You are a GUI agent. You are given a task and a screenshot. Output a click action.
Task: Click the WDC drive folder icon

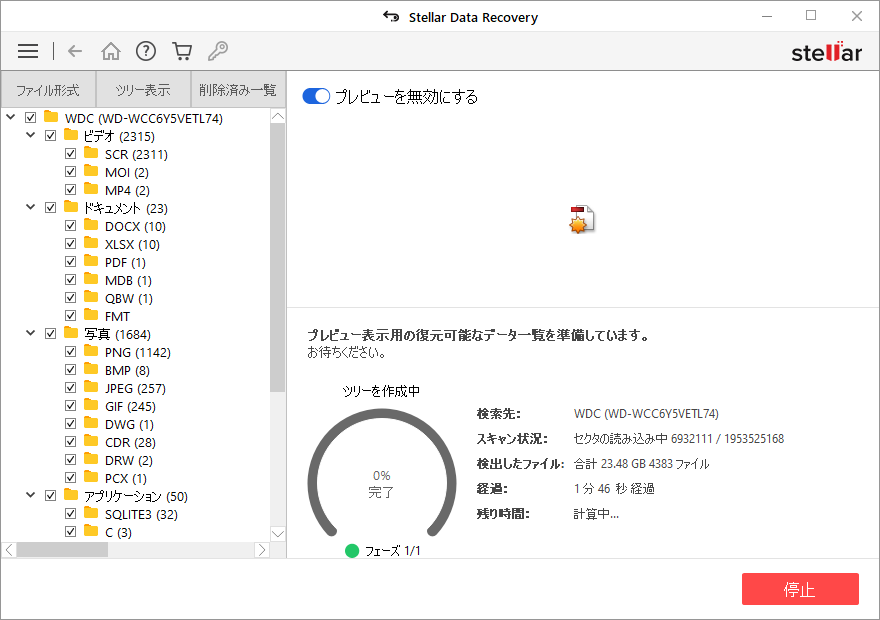[x=51, y=117]
